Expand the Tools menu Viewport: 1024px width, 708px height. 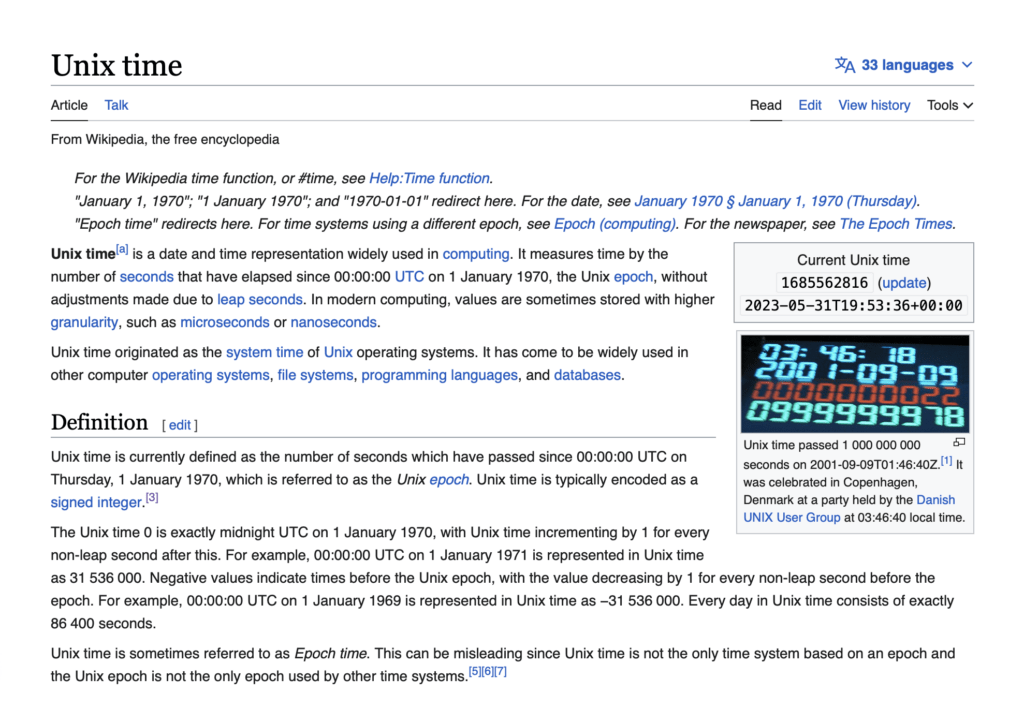[949, 105]
